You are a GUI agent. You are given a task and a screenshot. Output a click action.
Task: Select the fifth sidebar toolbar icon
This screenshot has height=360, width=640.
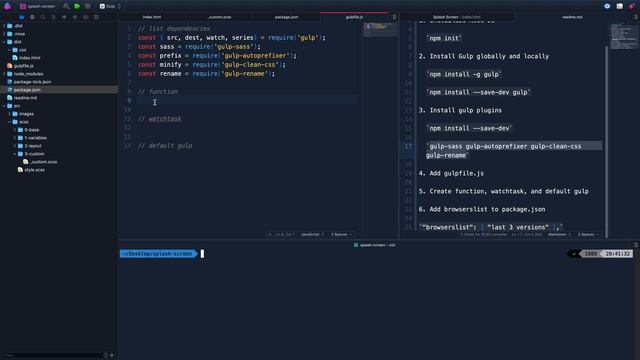(64, 17)
